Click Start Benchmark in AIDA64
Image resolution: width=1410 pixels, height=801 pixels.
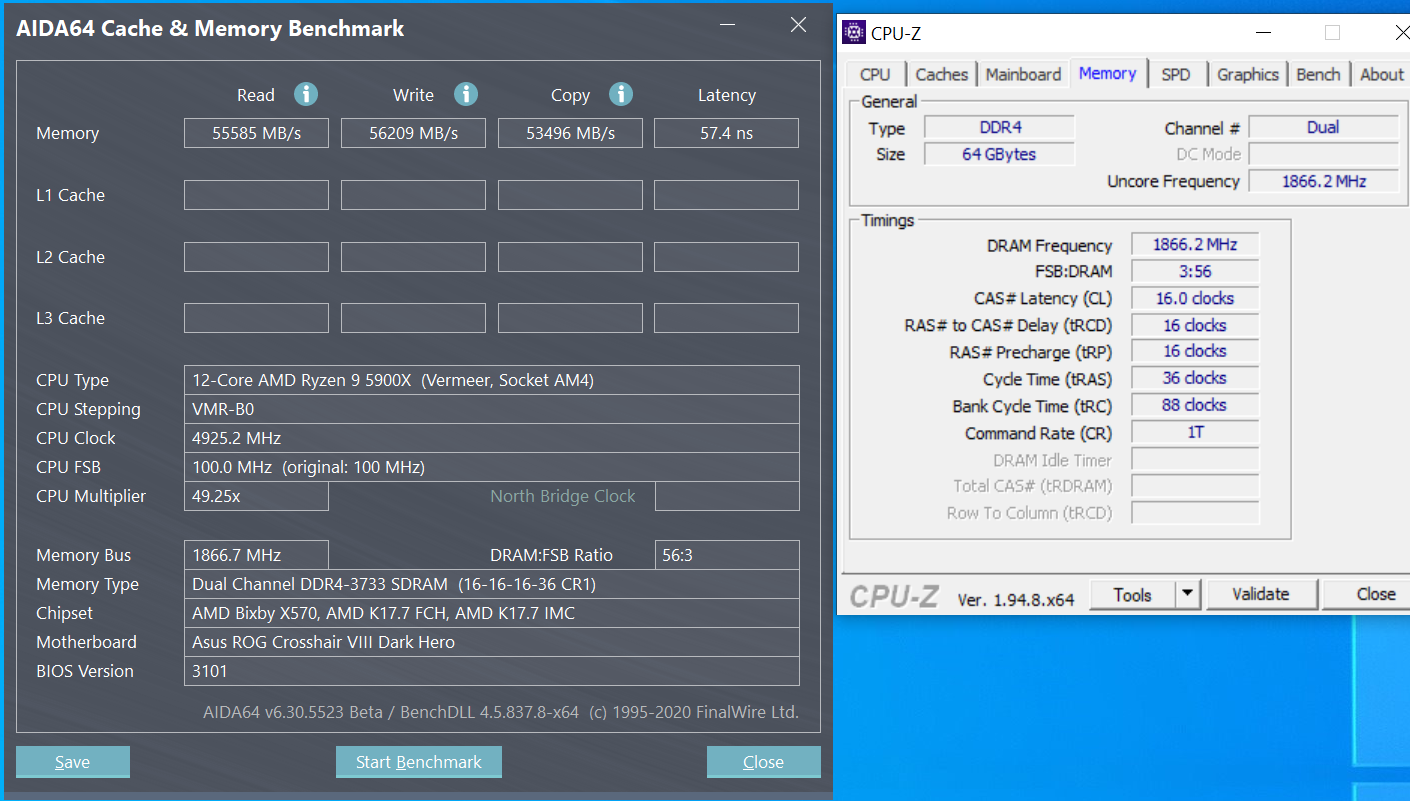[419, 762]
